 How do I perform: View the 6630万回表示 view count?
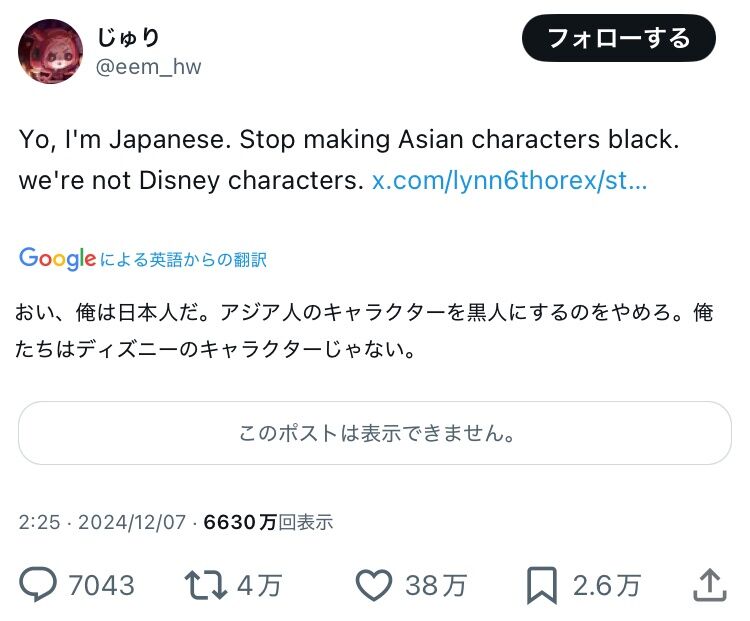point(268,522)
